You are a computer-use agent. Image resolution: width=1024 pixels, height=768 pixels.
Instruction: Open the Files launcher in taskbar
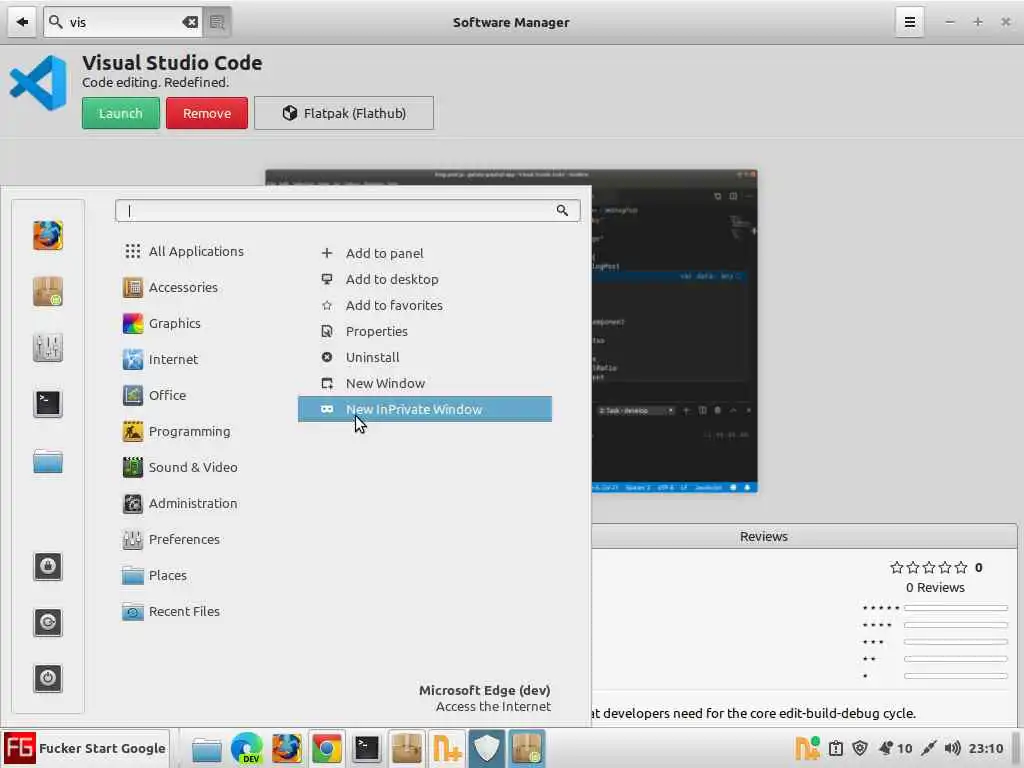pos(206,748)
